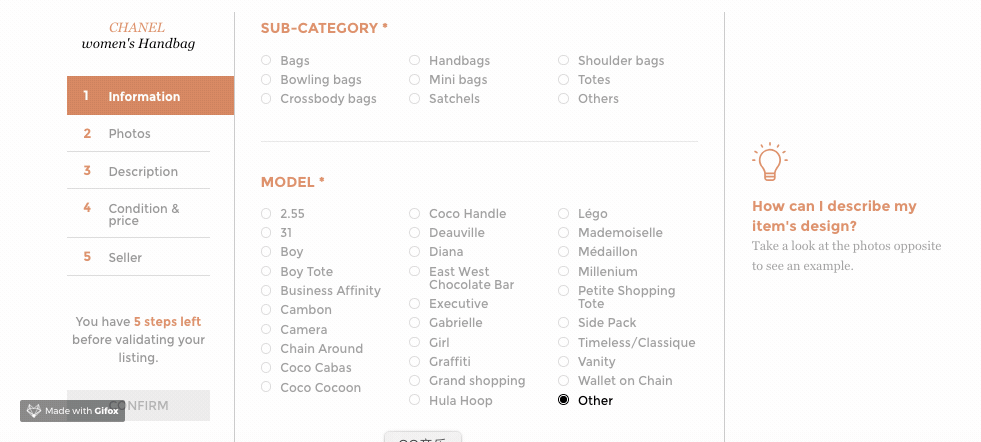
Task: Select the 2.55 model radio button
Action: click(x=266, y=213)
